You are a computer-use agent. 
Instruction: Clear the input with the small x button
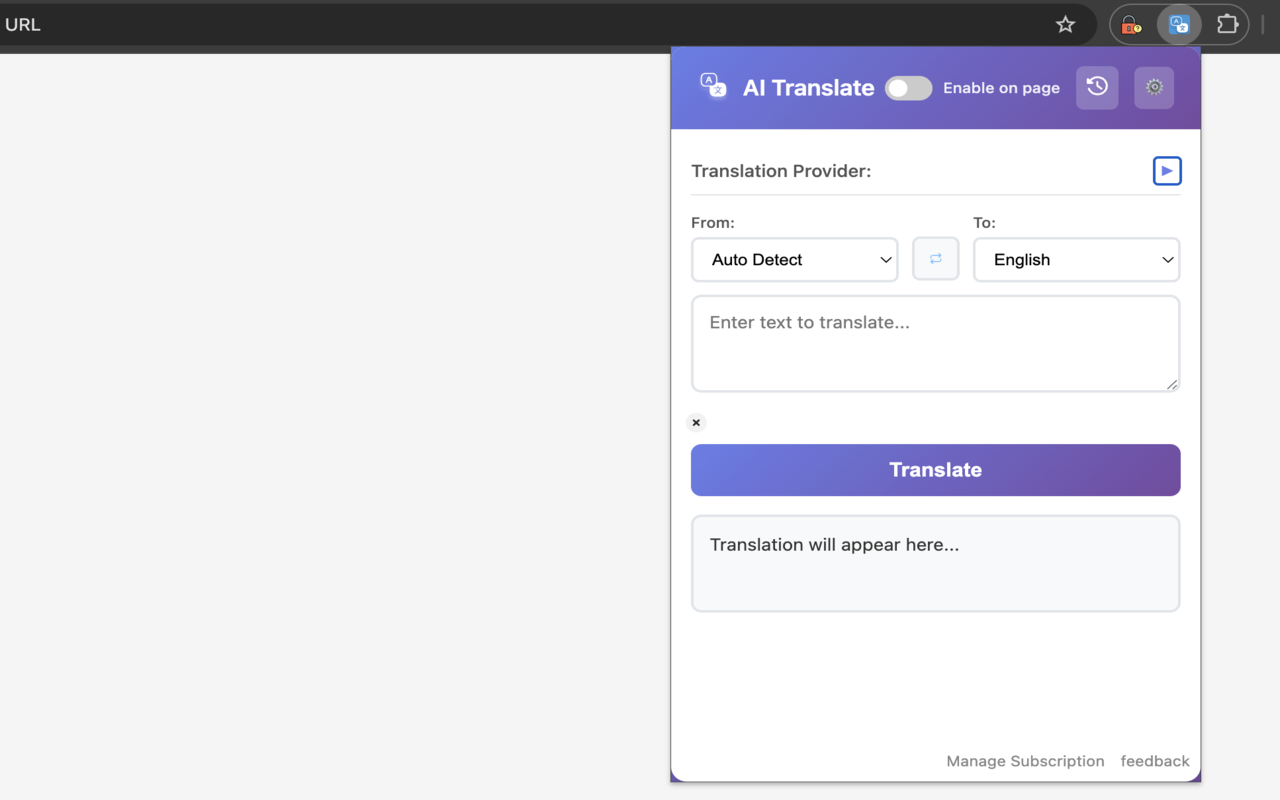(x=696, y=423)
